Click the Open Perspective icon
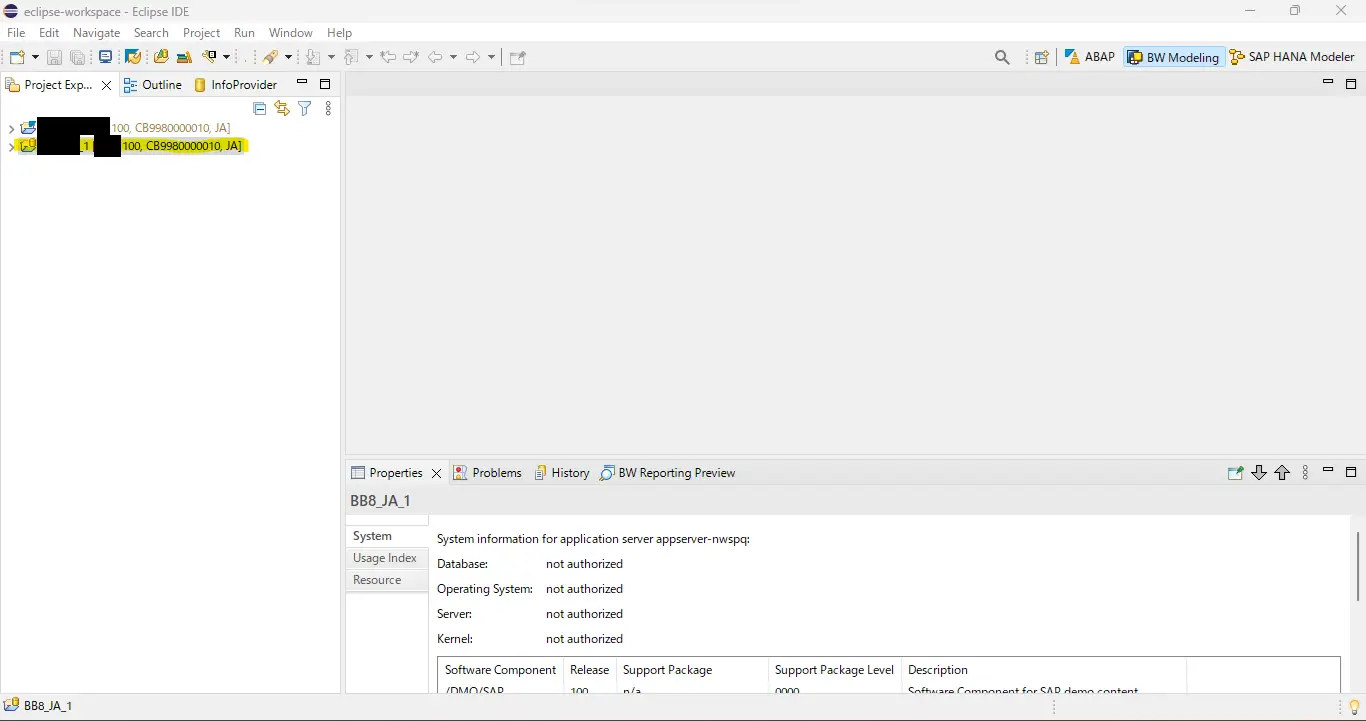Viewport: 1366px width, 721px height. 1041,57
